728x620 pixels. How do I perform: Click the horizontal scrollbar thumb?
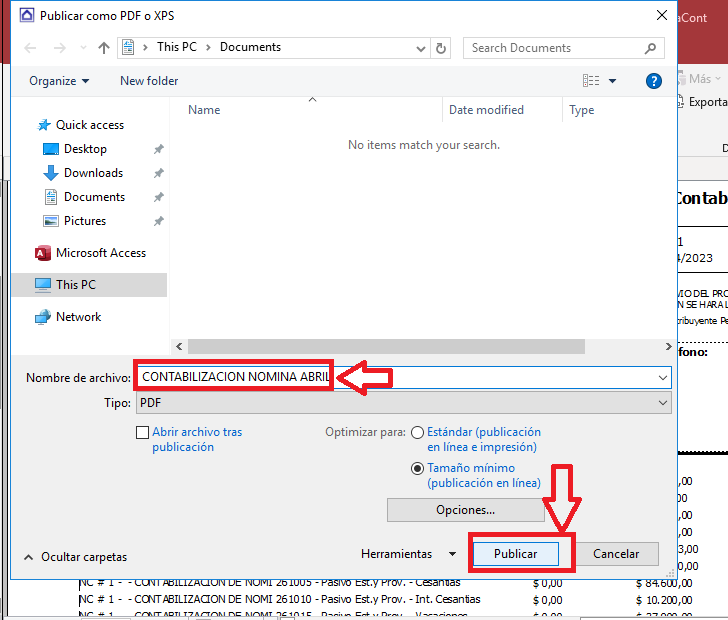(x=386, y=346)
